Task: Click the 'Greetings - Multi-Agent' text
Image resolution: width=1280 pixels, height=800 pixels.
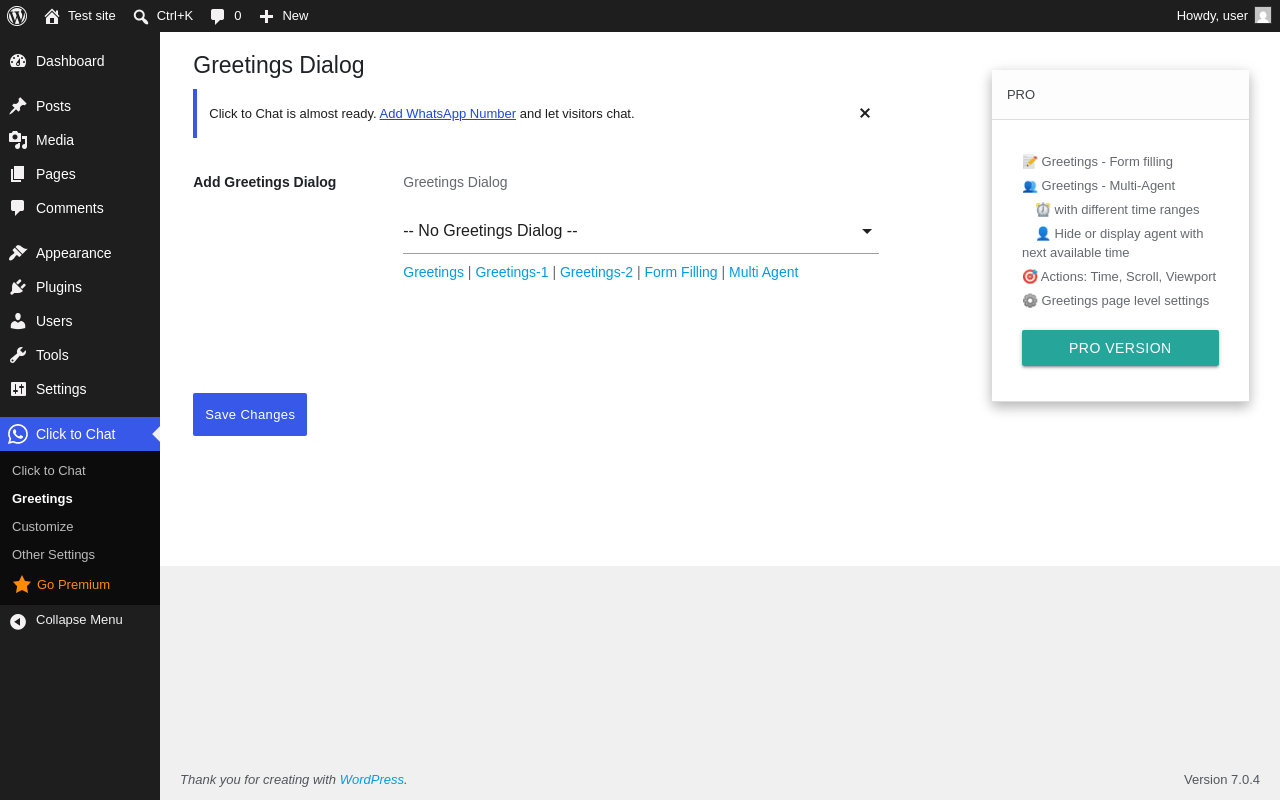Action: click(x=1108, y=185)
